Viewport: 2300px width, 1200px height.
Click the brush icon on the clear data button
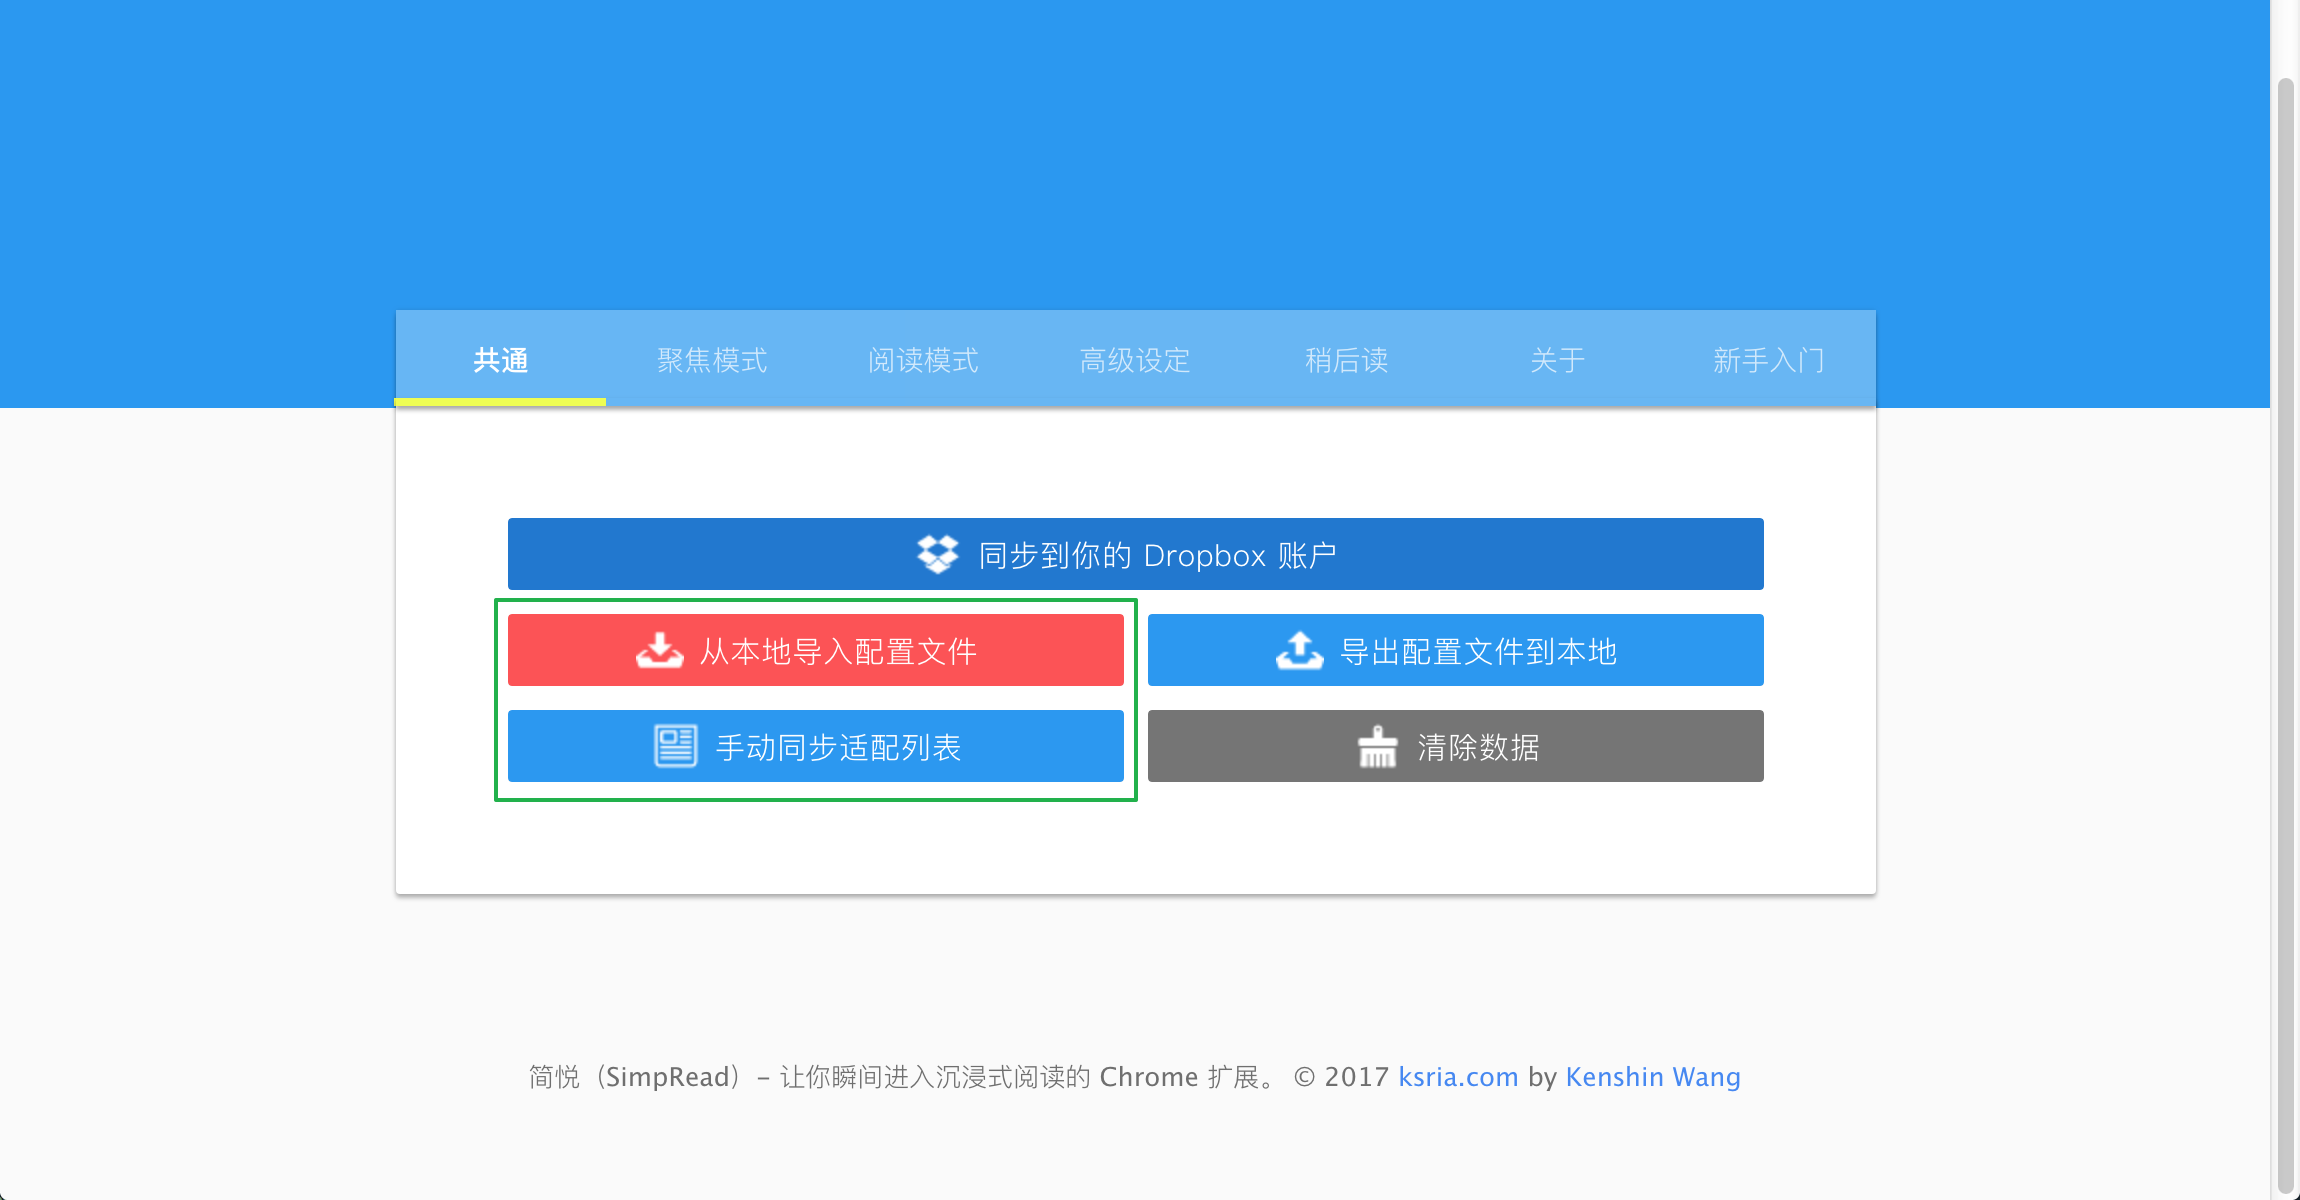pyautogui.click(x=1378, y=745)
